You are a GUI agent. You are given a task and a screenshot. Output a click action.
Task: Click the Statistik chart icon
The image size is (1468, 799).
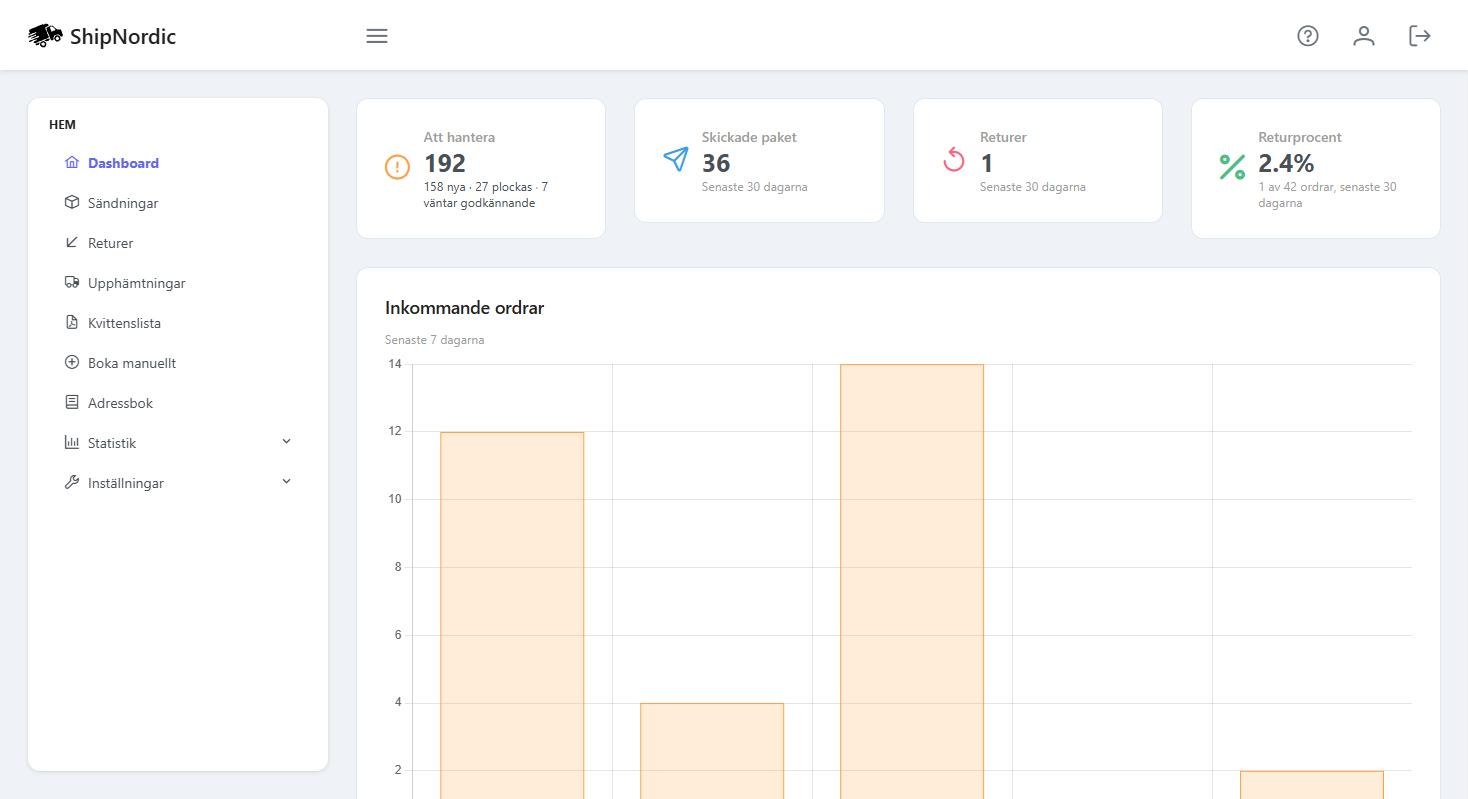pyautogui.click(x=71, y=442)
